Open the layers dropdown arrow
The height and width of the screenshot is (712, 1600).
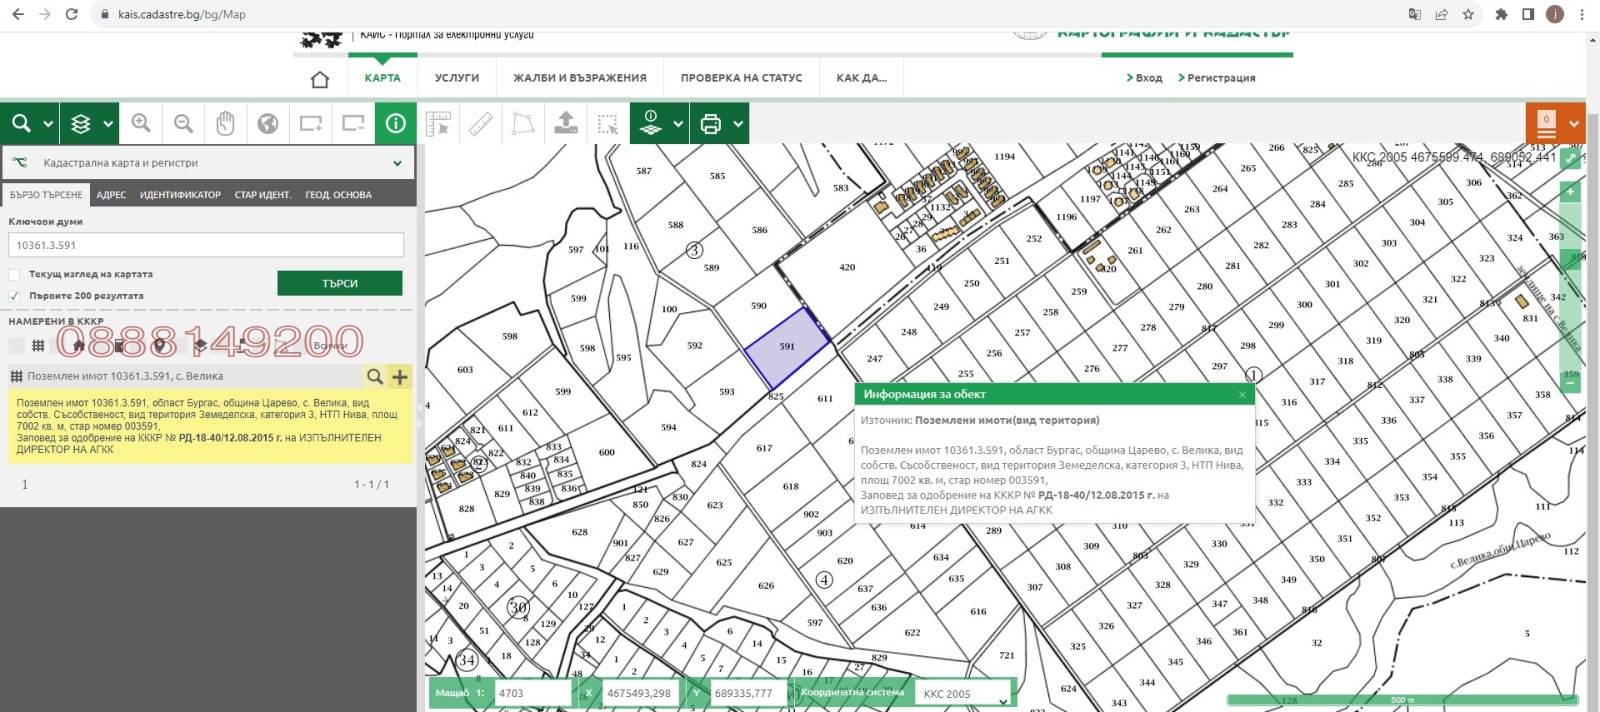click(x=108, y=124)
